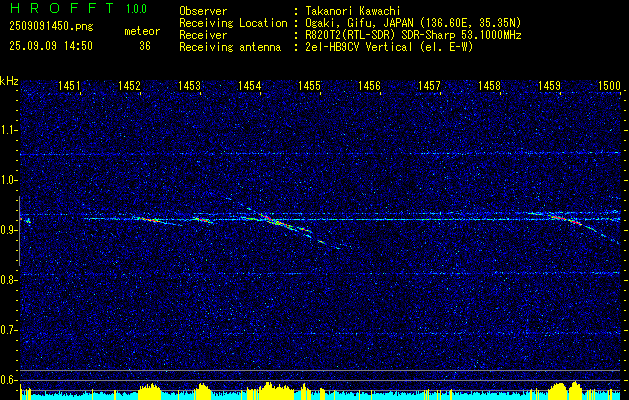629x400 pixels.
Task: Click the meteor echo just after 1452
Action: (150, 219)
